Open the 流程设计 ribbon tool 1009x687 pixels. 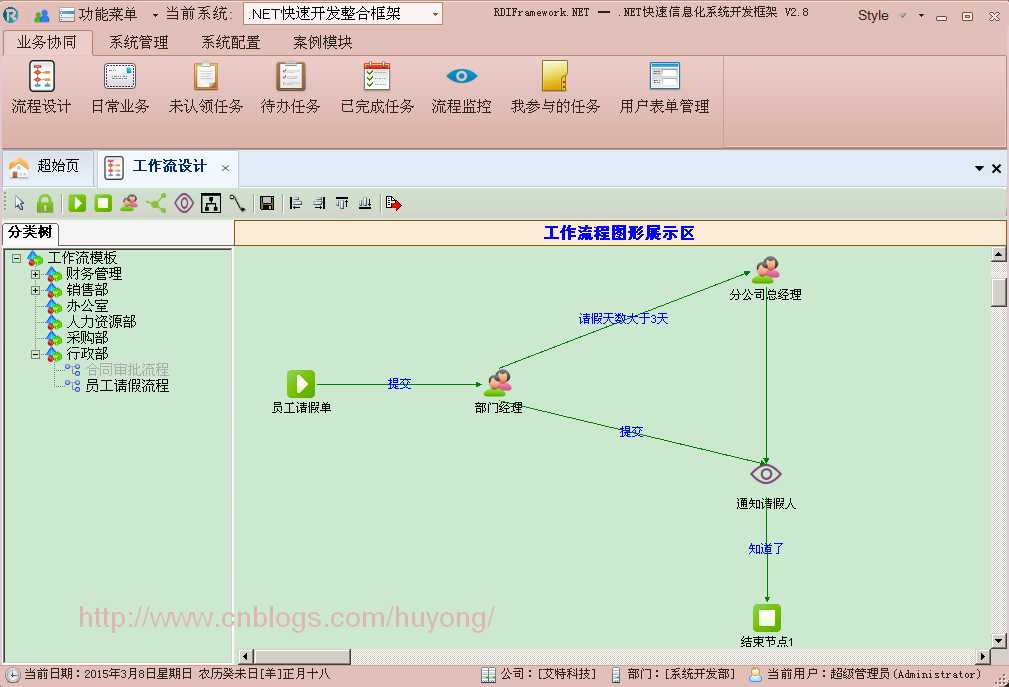click(41, 87)
